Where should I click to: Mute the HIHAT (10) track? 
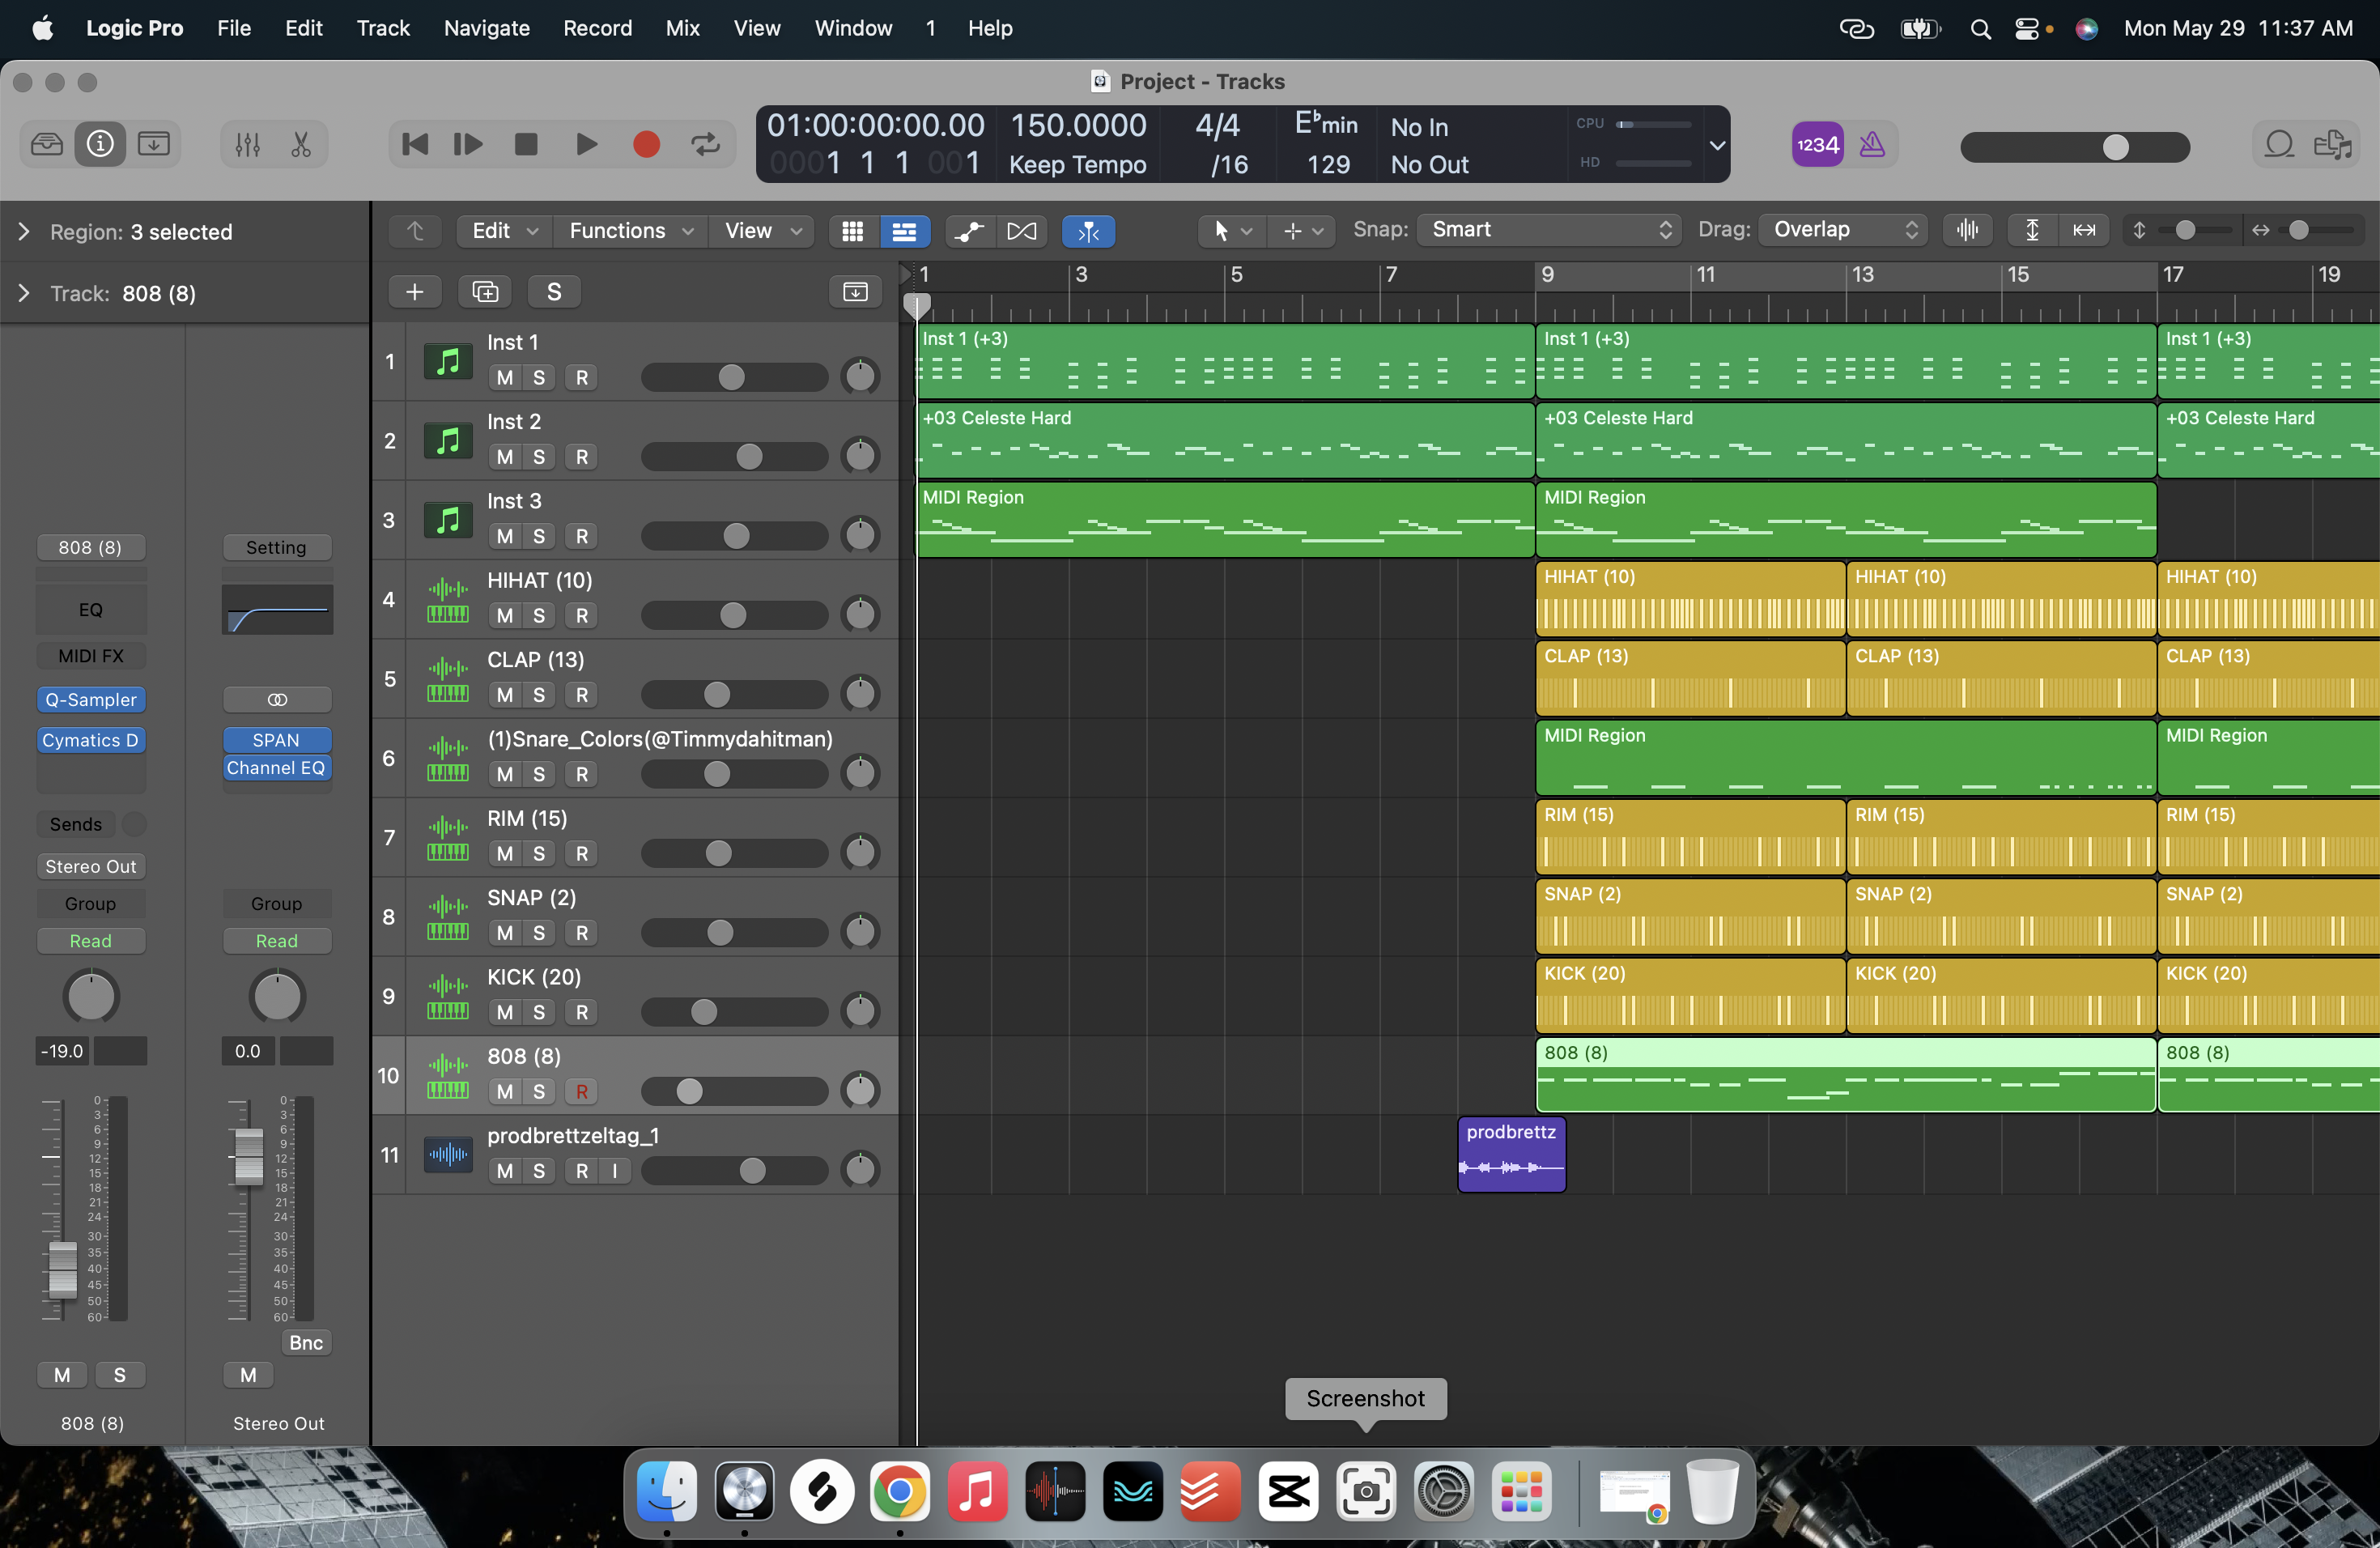click(505, 616)
